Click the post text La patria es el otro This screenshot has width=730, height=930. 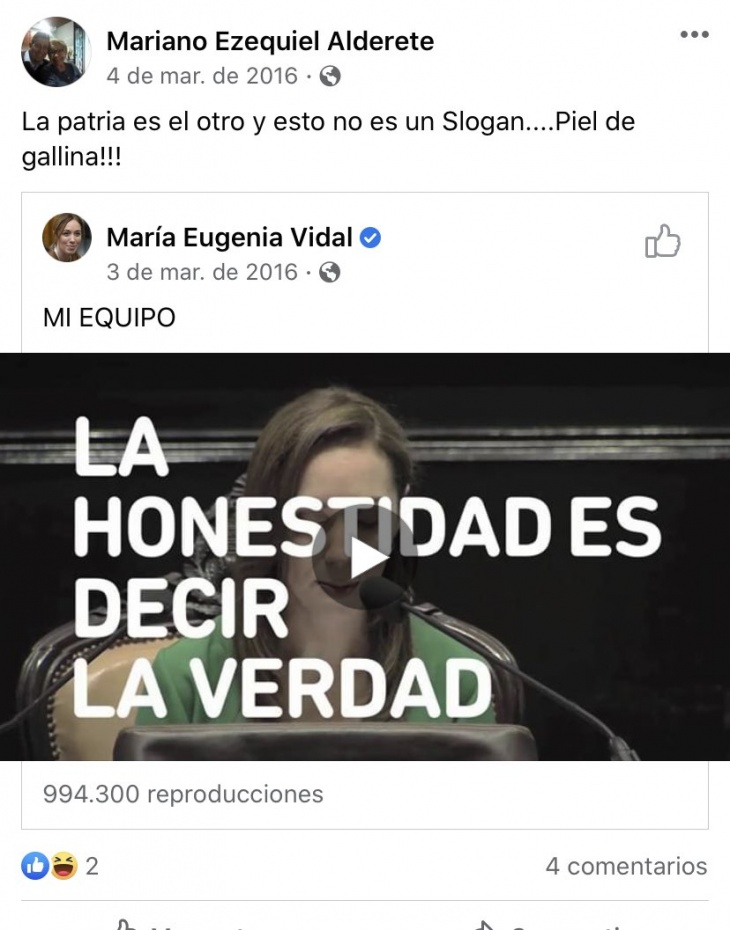tap(329, 139)
